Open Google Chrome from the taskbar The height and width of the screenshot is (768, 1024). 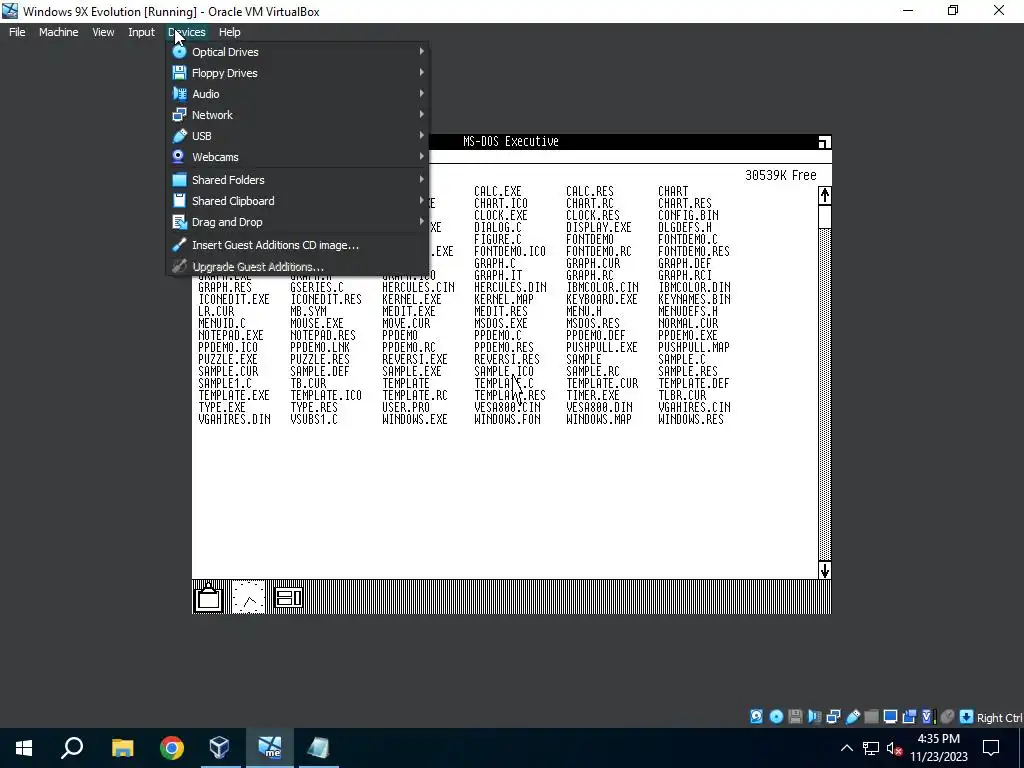[x=171, y=748]
